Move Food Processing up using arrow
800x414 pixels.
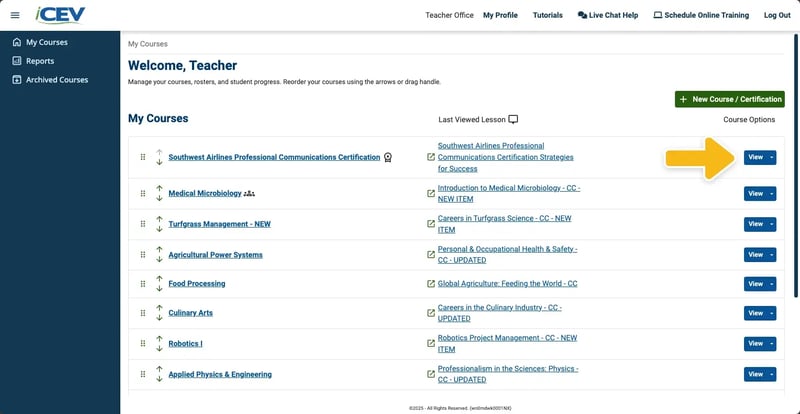(x=159, y=279)
